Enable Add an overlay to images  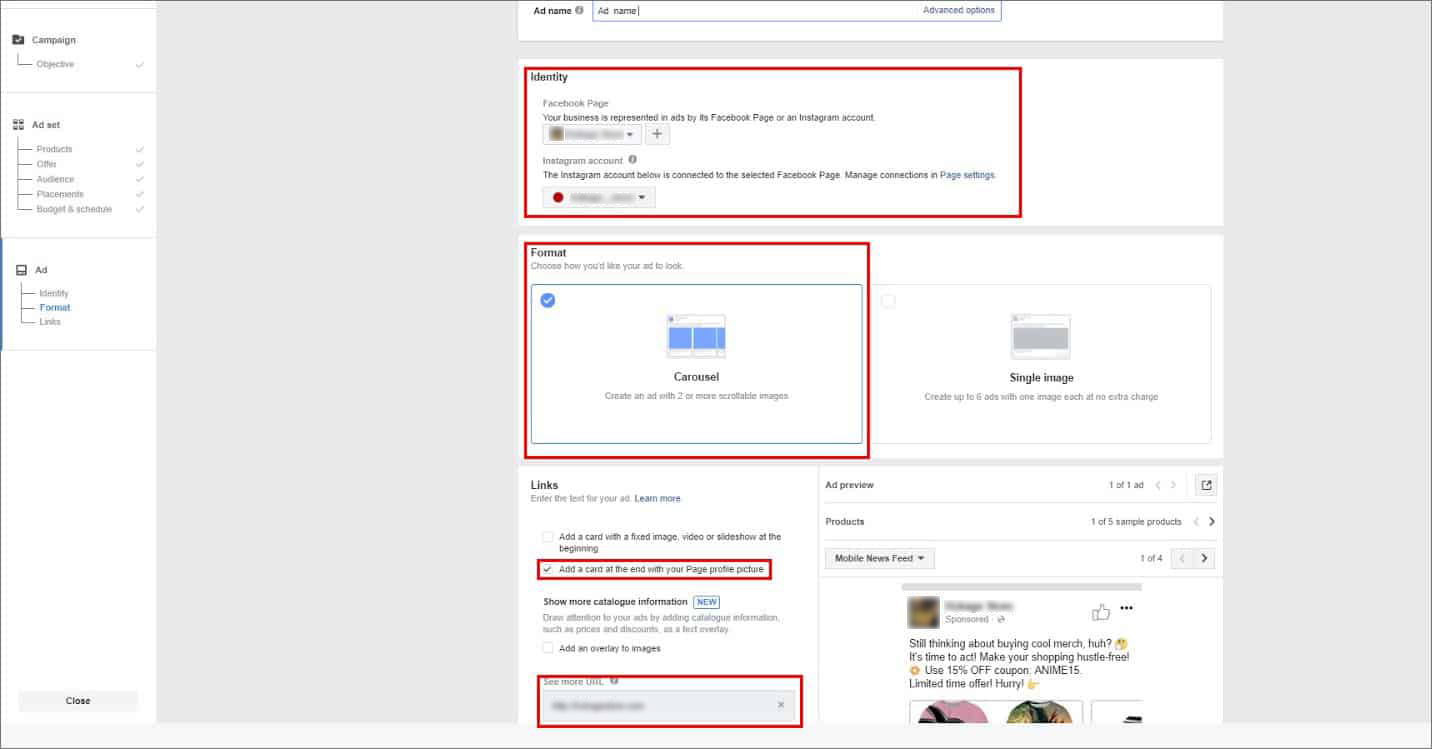click(547, 648)
